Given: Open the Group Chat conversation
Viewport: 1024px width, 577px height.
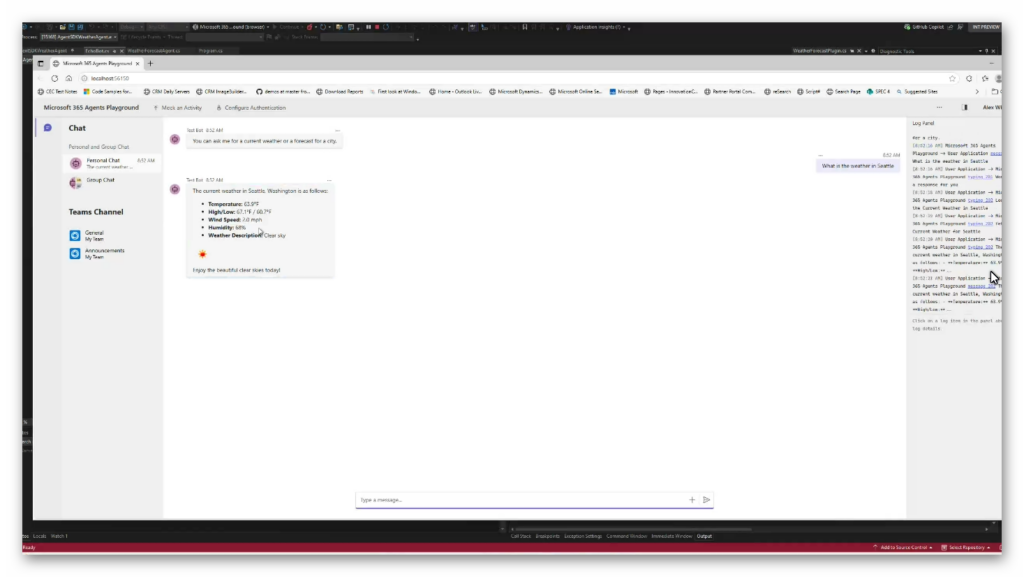Looking at the screenshot, I should [x=112, y=182].
